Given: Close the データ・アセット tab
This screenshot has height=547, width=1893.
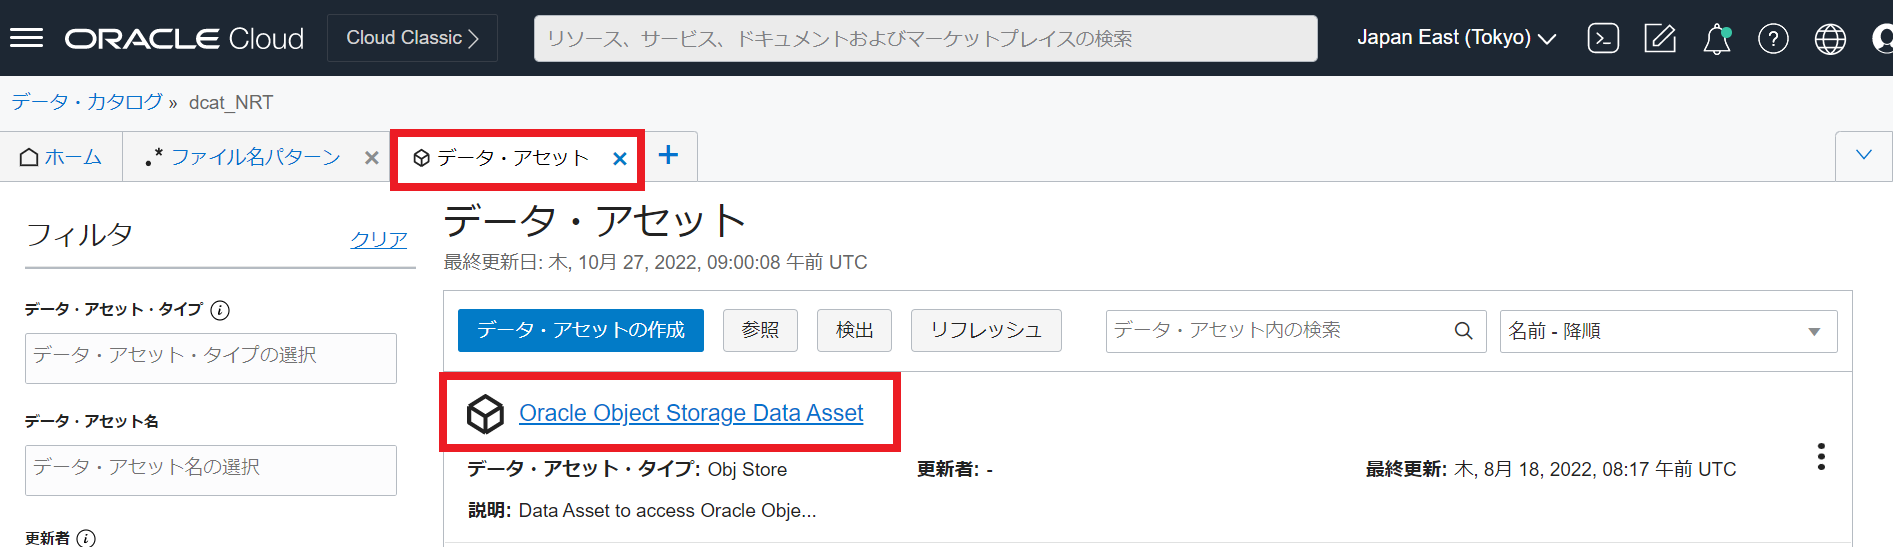Looking at the screenshot, I should tap(620, 158).
